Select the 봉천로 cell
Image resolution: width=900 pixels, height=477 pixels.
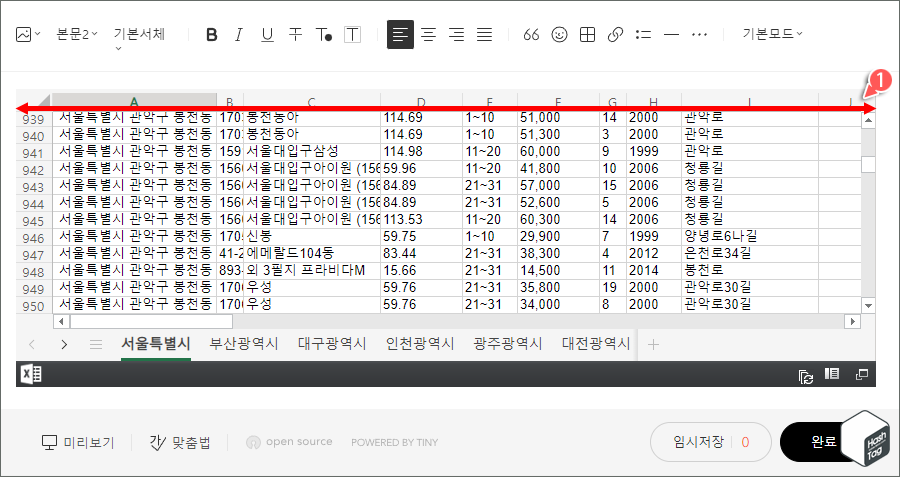tap(750, 270)
